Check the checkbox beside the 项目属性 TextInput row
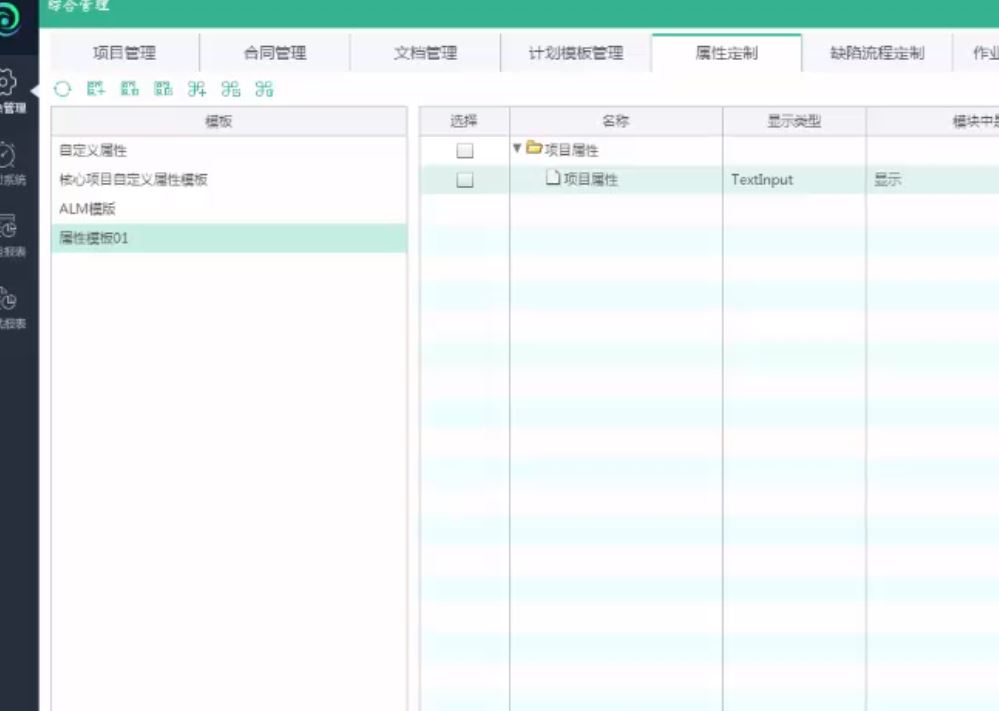 (465, 180)
